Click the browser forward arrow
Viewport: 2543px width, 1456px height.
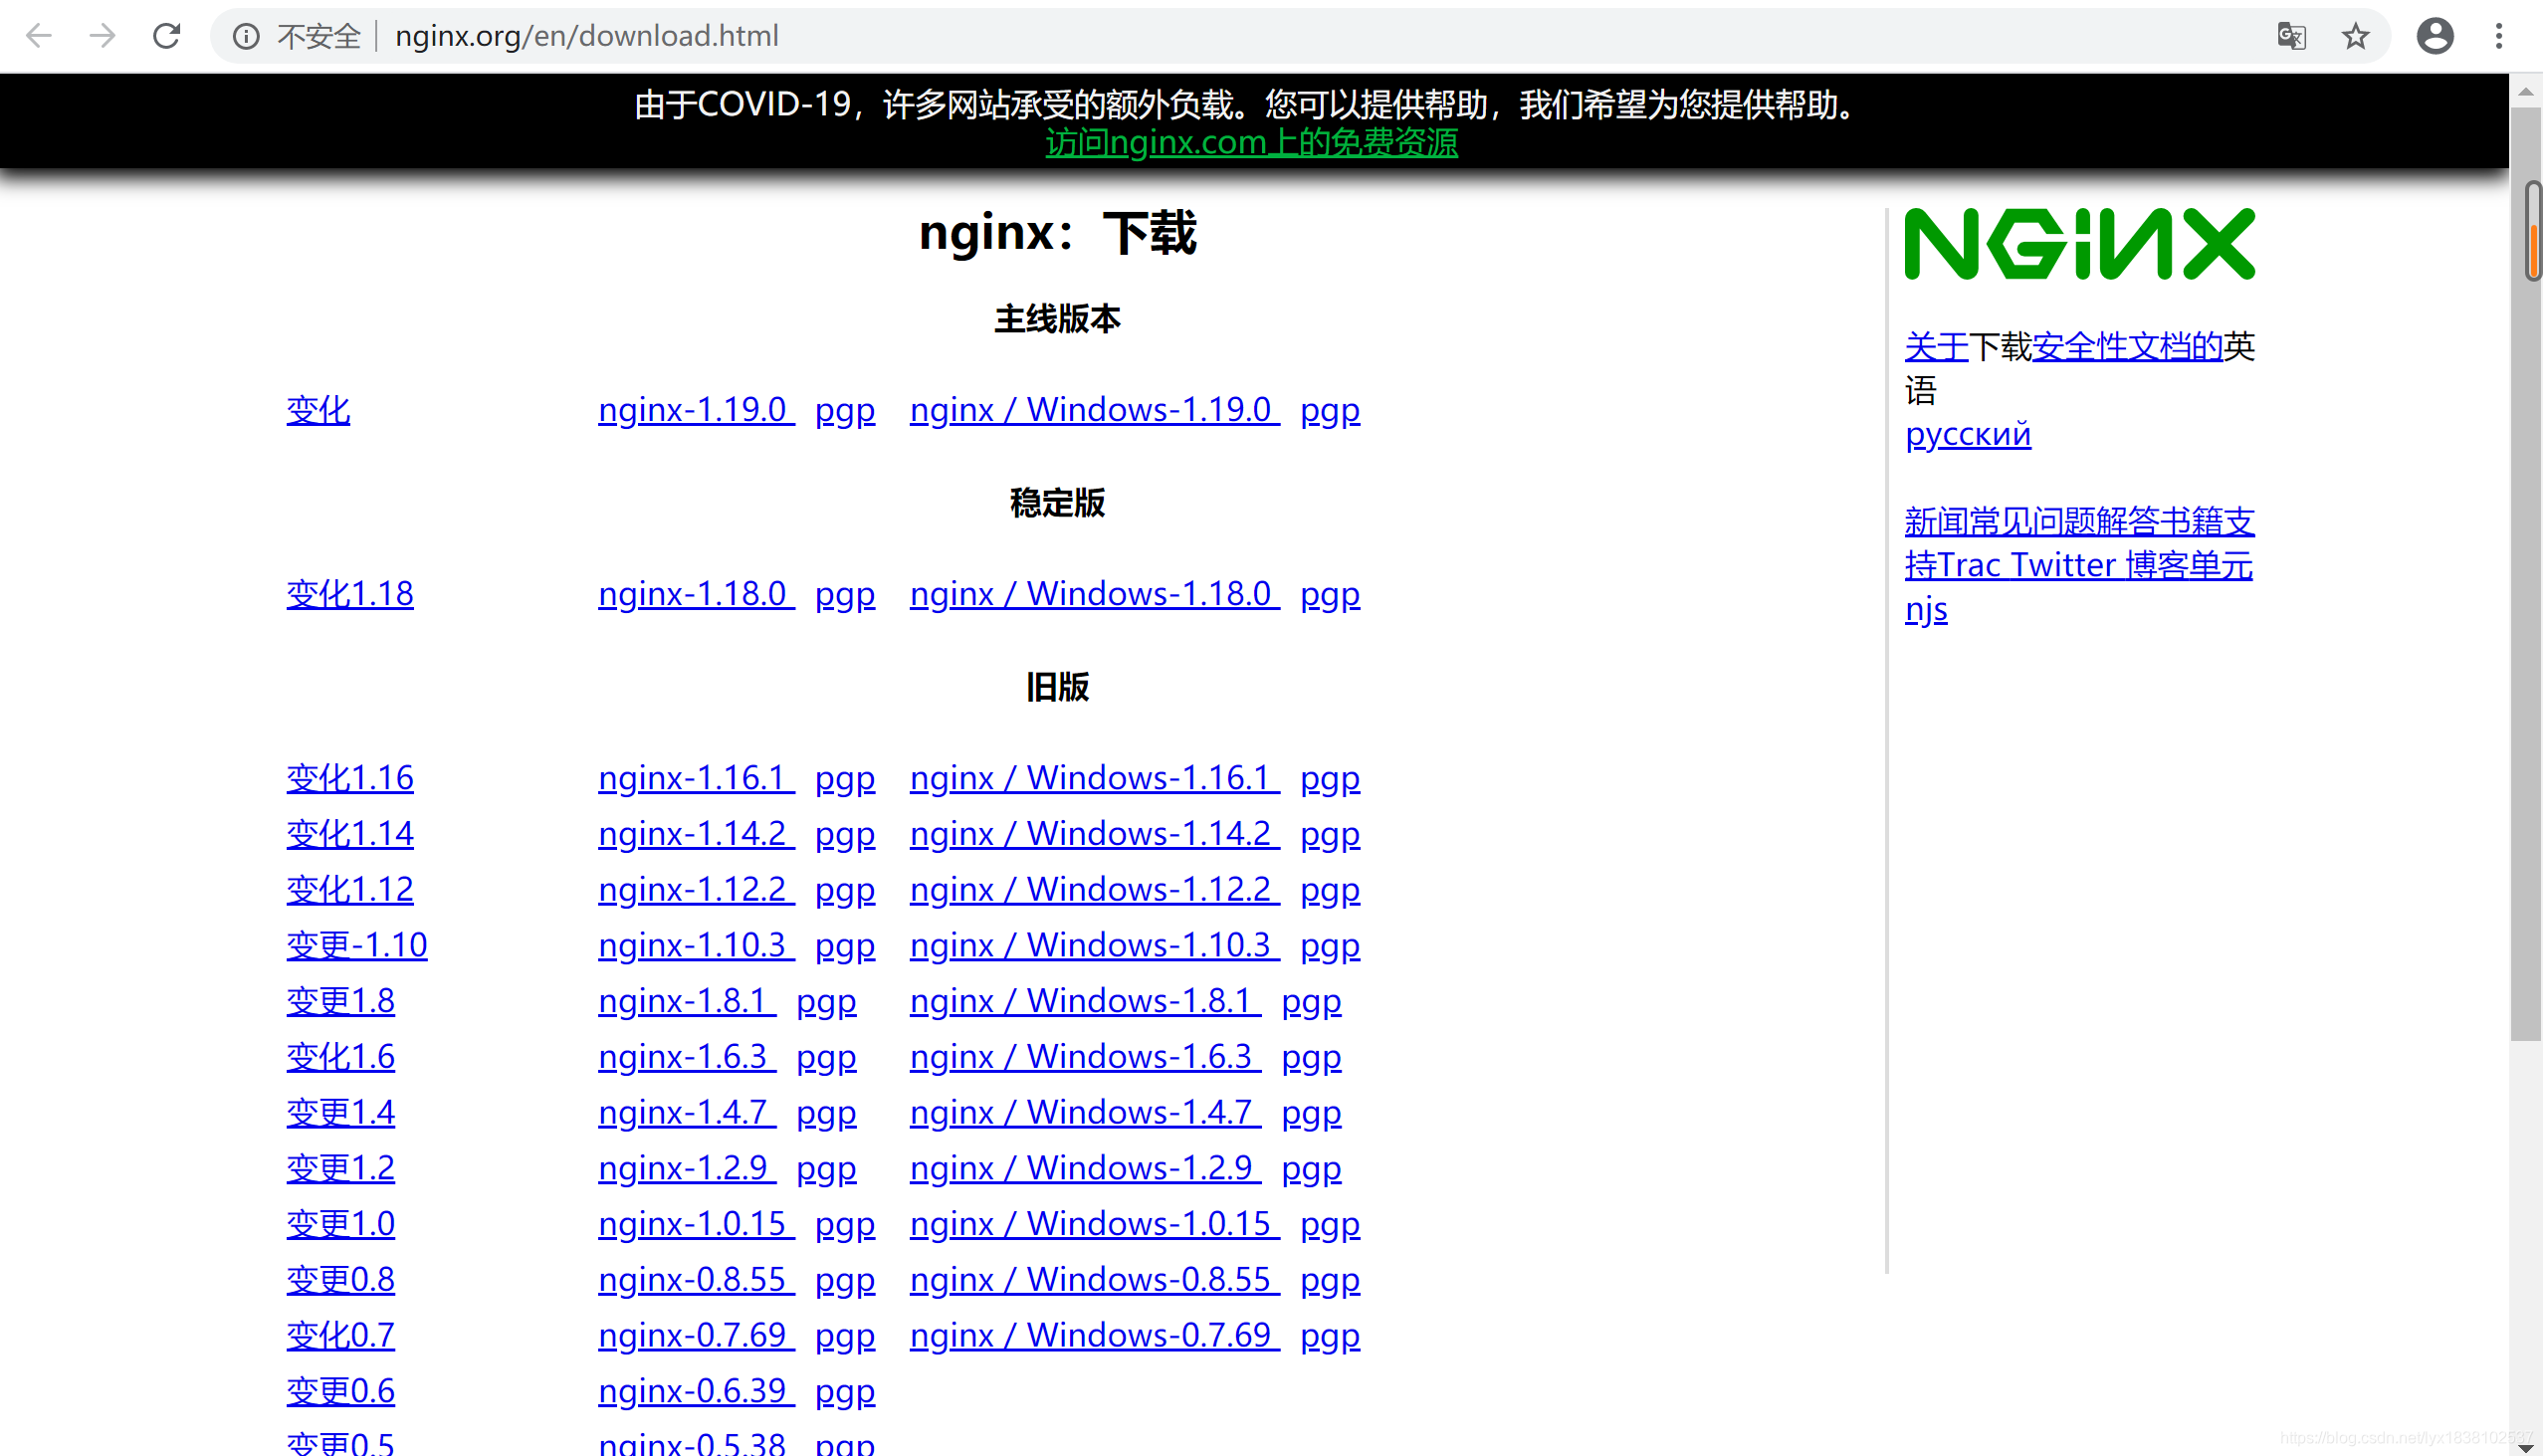[x=102, y=36]
